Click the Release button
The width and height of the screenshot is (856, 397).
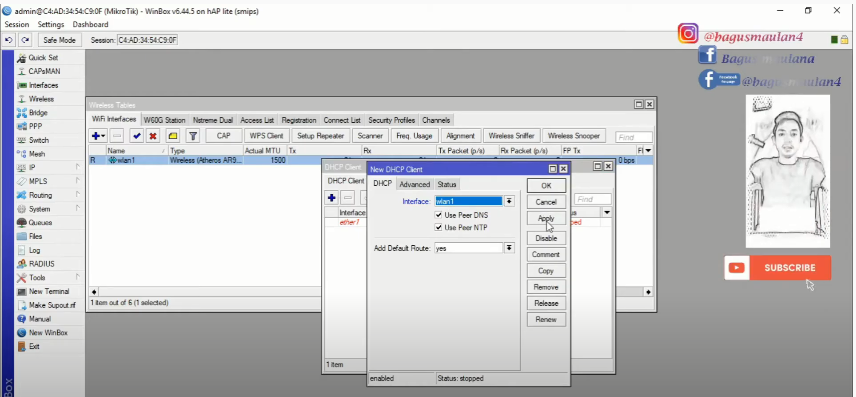(x=546, y=303)
